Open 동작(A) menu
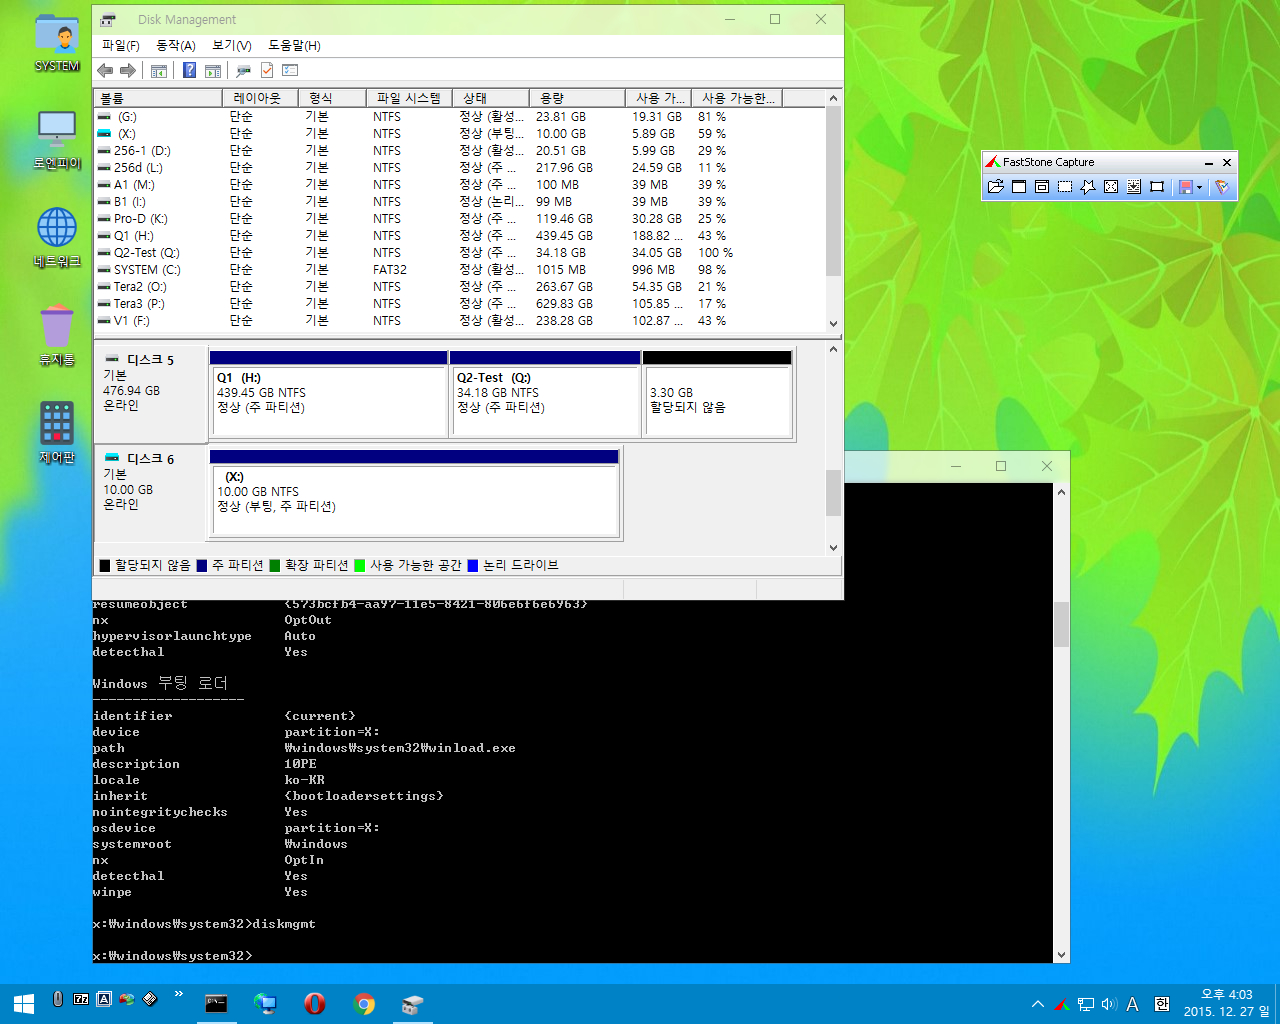This screenshot has width=1280, height=1024. click(176, 46)
